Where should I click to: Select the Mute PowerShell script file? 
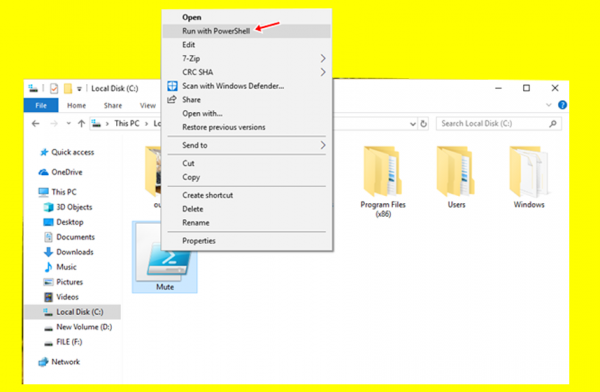[165, 257]
